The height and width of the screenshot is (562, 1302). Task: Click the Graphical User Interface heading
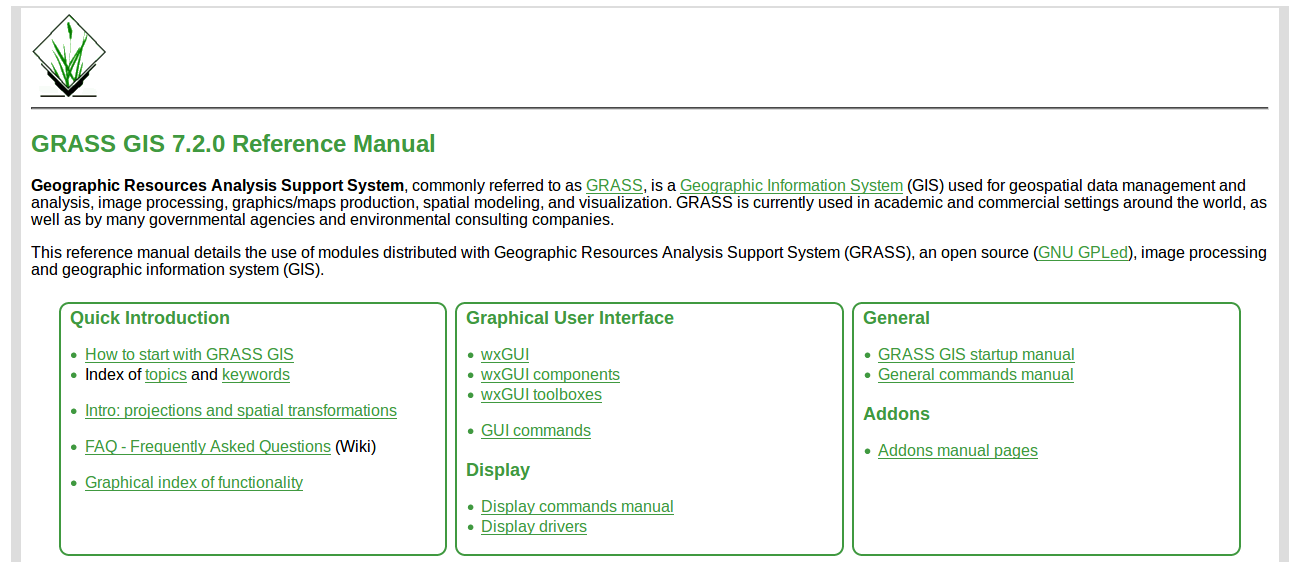pyautogui.click(x=570, y=318)
